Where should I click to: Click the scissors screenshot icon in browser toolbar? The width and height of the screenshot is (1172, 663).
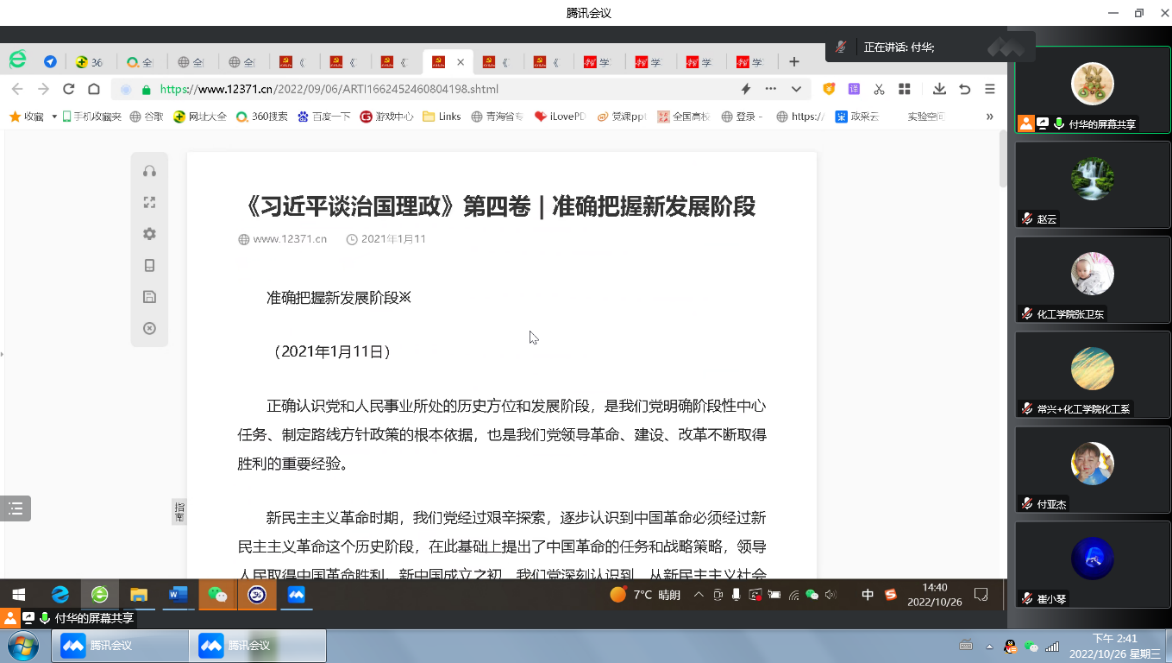pyautogui.click(x=879, y=89)
